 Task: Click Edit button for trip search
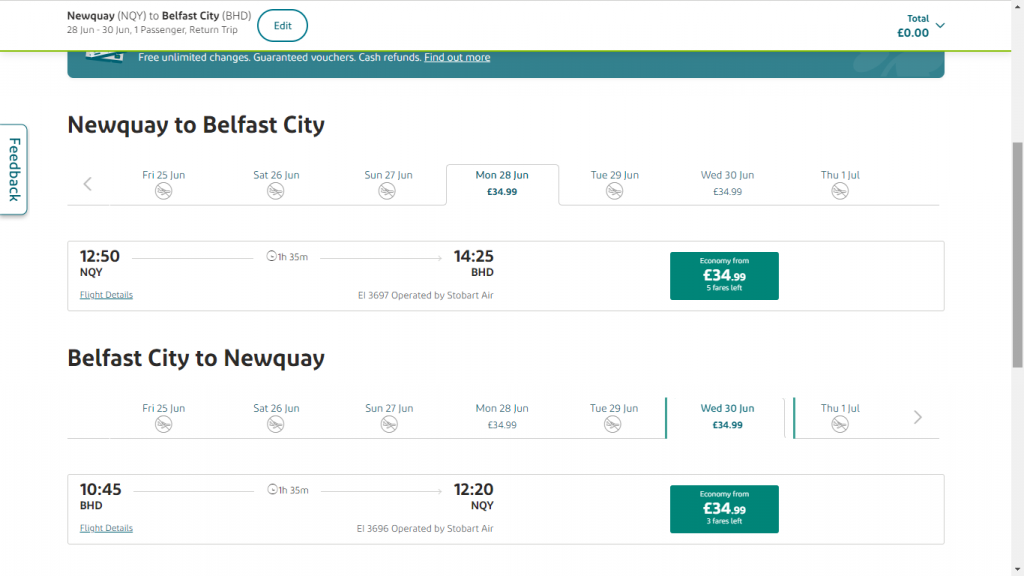282,26
